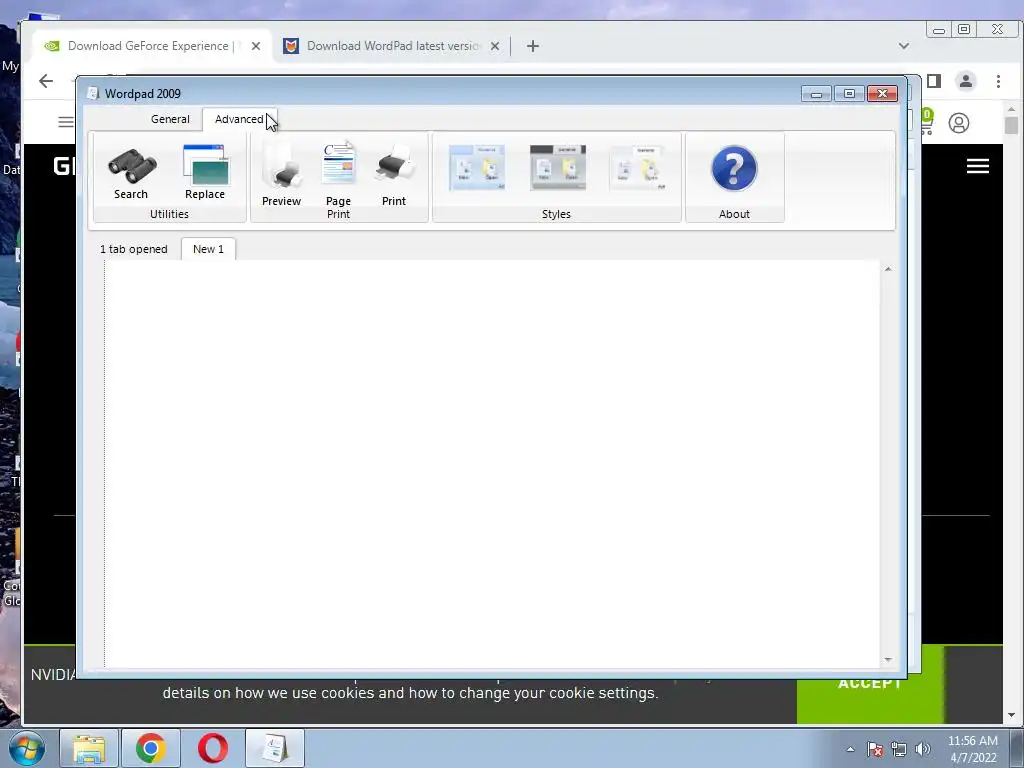This screenshot has height=768, width=1024.
Task: Click the document scroll up arrow
Action: (888, 269)
